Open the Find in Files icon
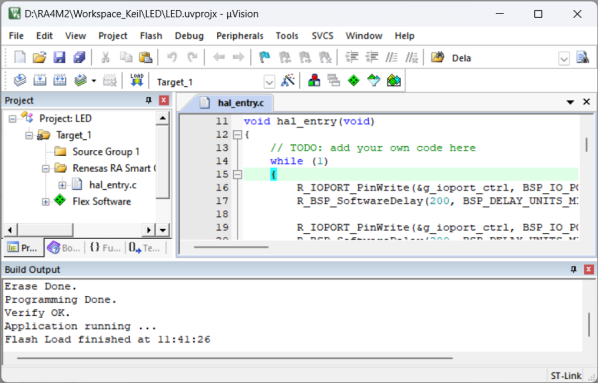The height and width of the screenshot is (383, 598). coord(437,58)
